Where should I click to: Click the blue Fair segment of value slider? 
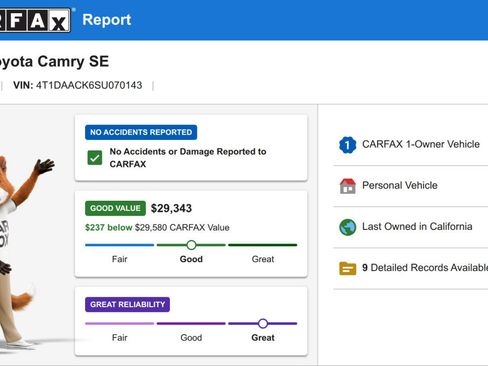120,245
